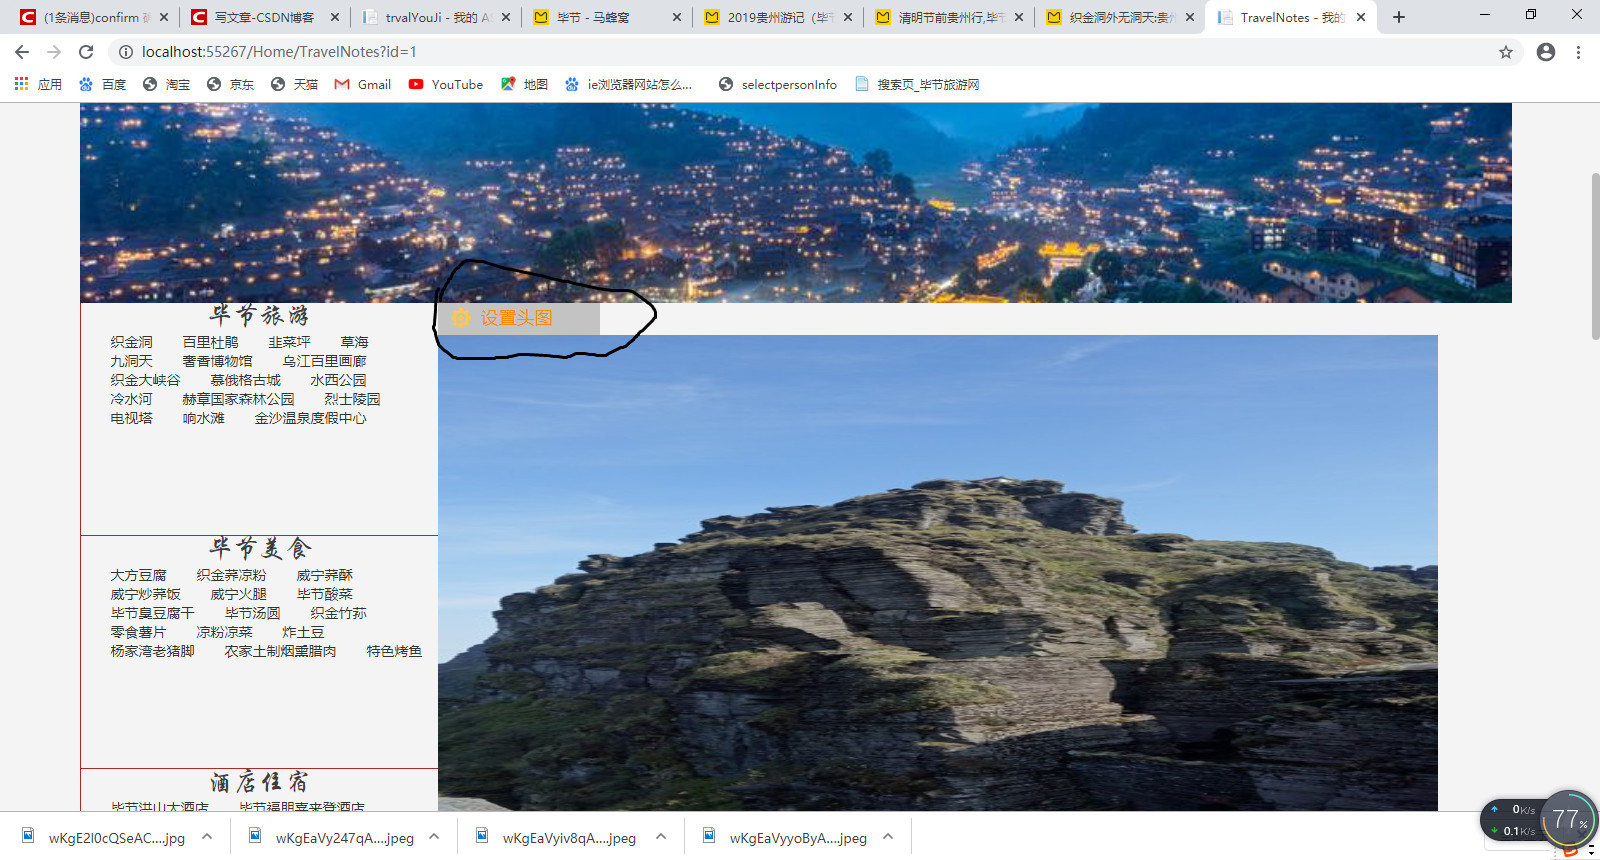
Task: Click the mountain rock header photo
Action: click(x=938, y=573)
